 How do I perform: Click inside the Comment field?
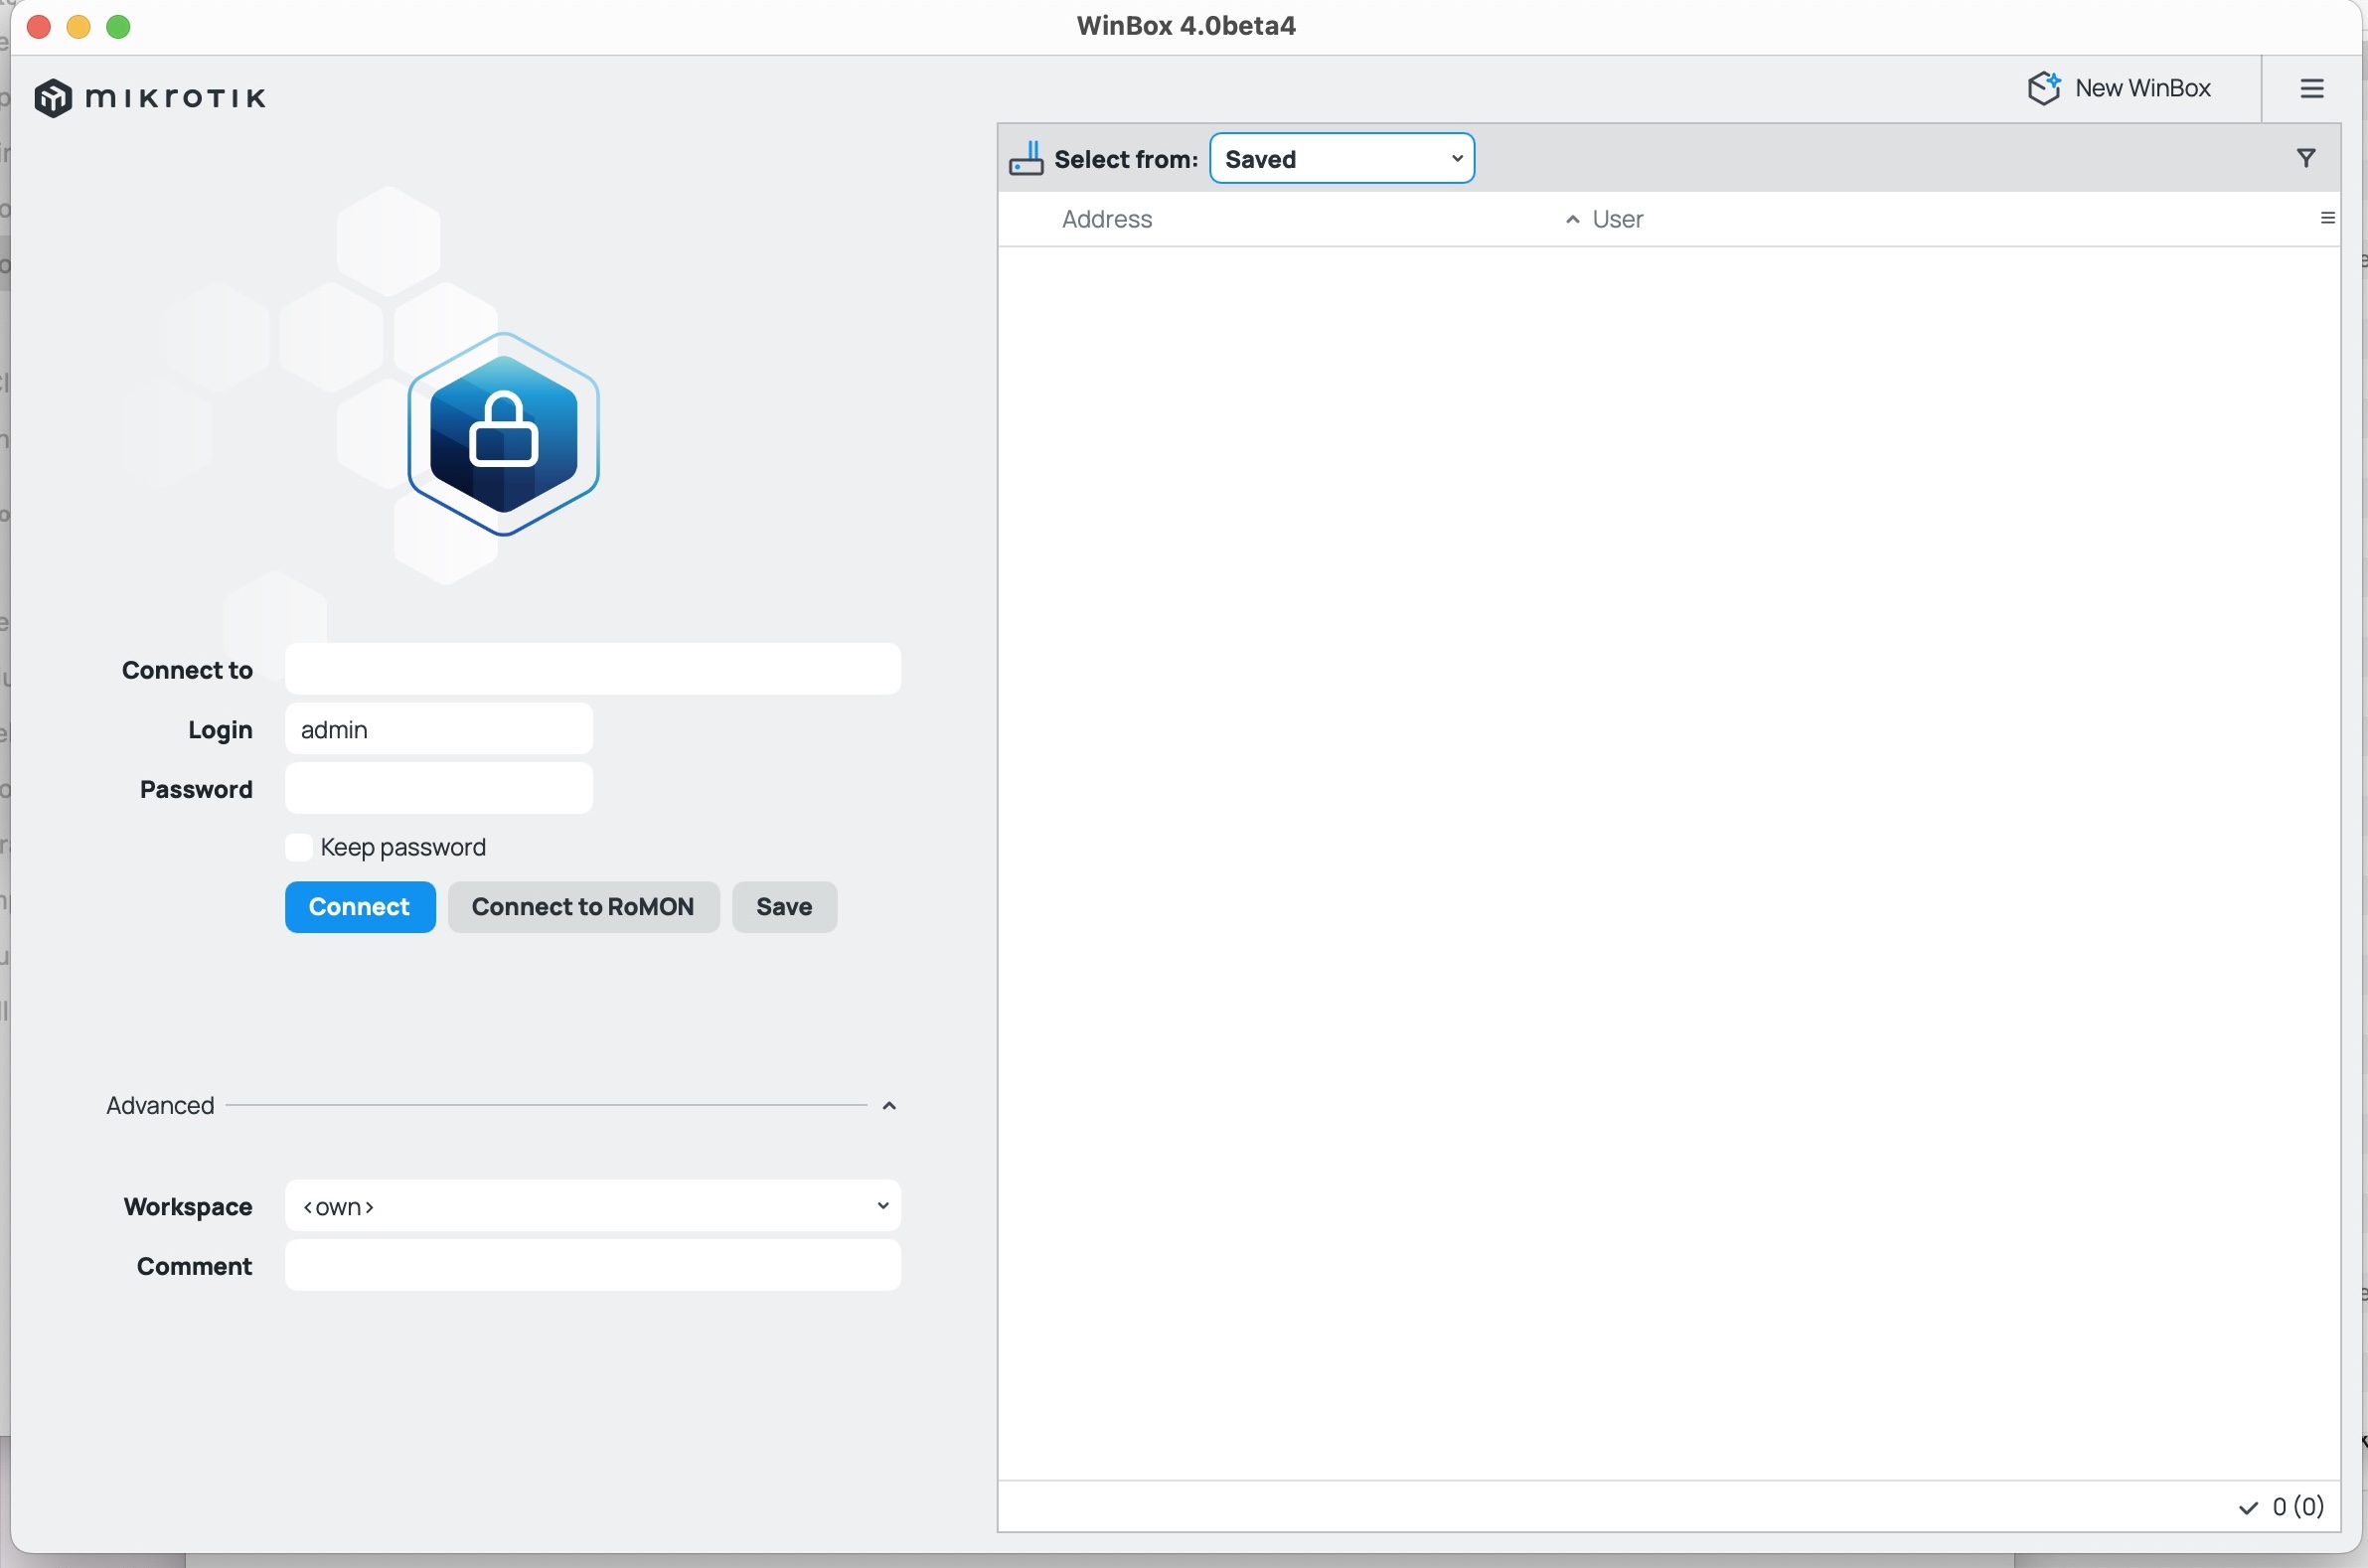[592, 1266]
